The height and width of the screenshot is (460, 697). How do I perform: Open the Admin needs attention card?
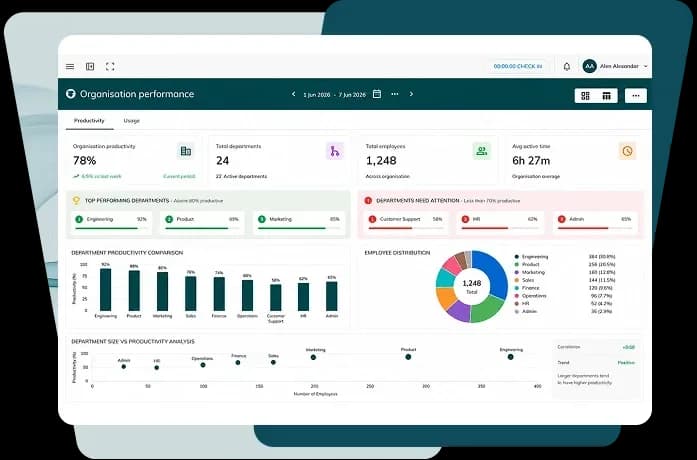point(595,223)
